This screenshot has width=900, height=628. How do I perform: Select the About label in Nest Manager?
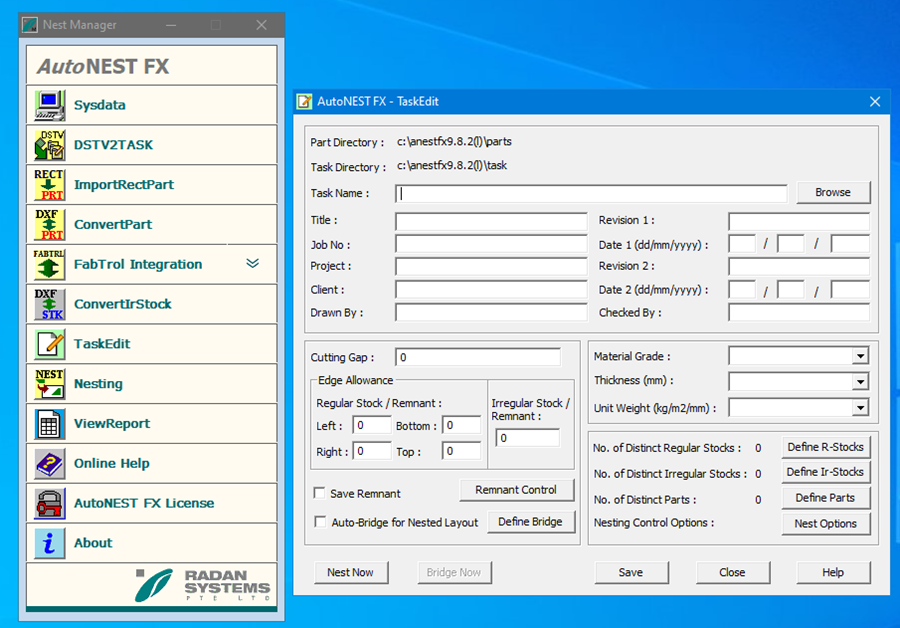point(93,543)
